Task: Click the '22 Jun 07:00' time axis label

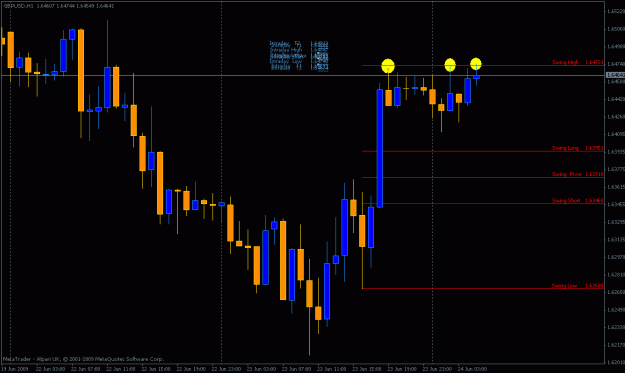Action: click(x=85, y=369)
